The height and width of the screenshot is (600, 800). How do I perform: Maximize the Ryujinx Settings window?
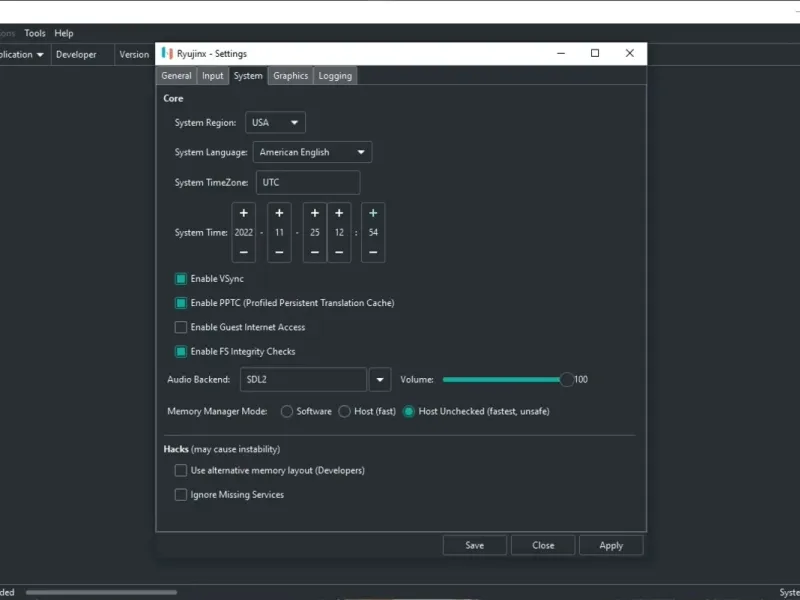click(x=595, y=53)
